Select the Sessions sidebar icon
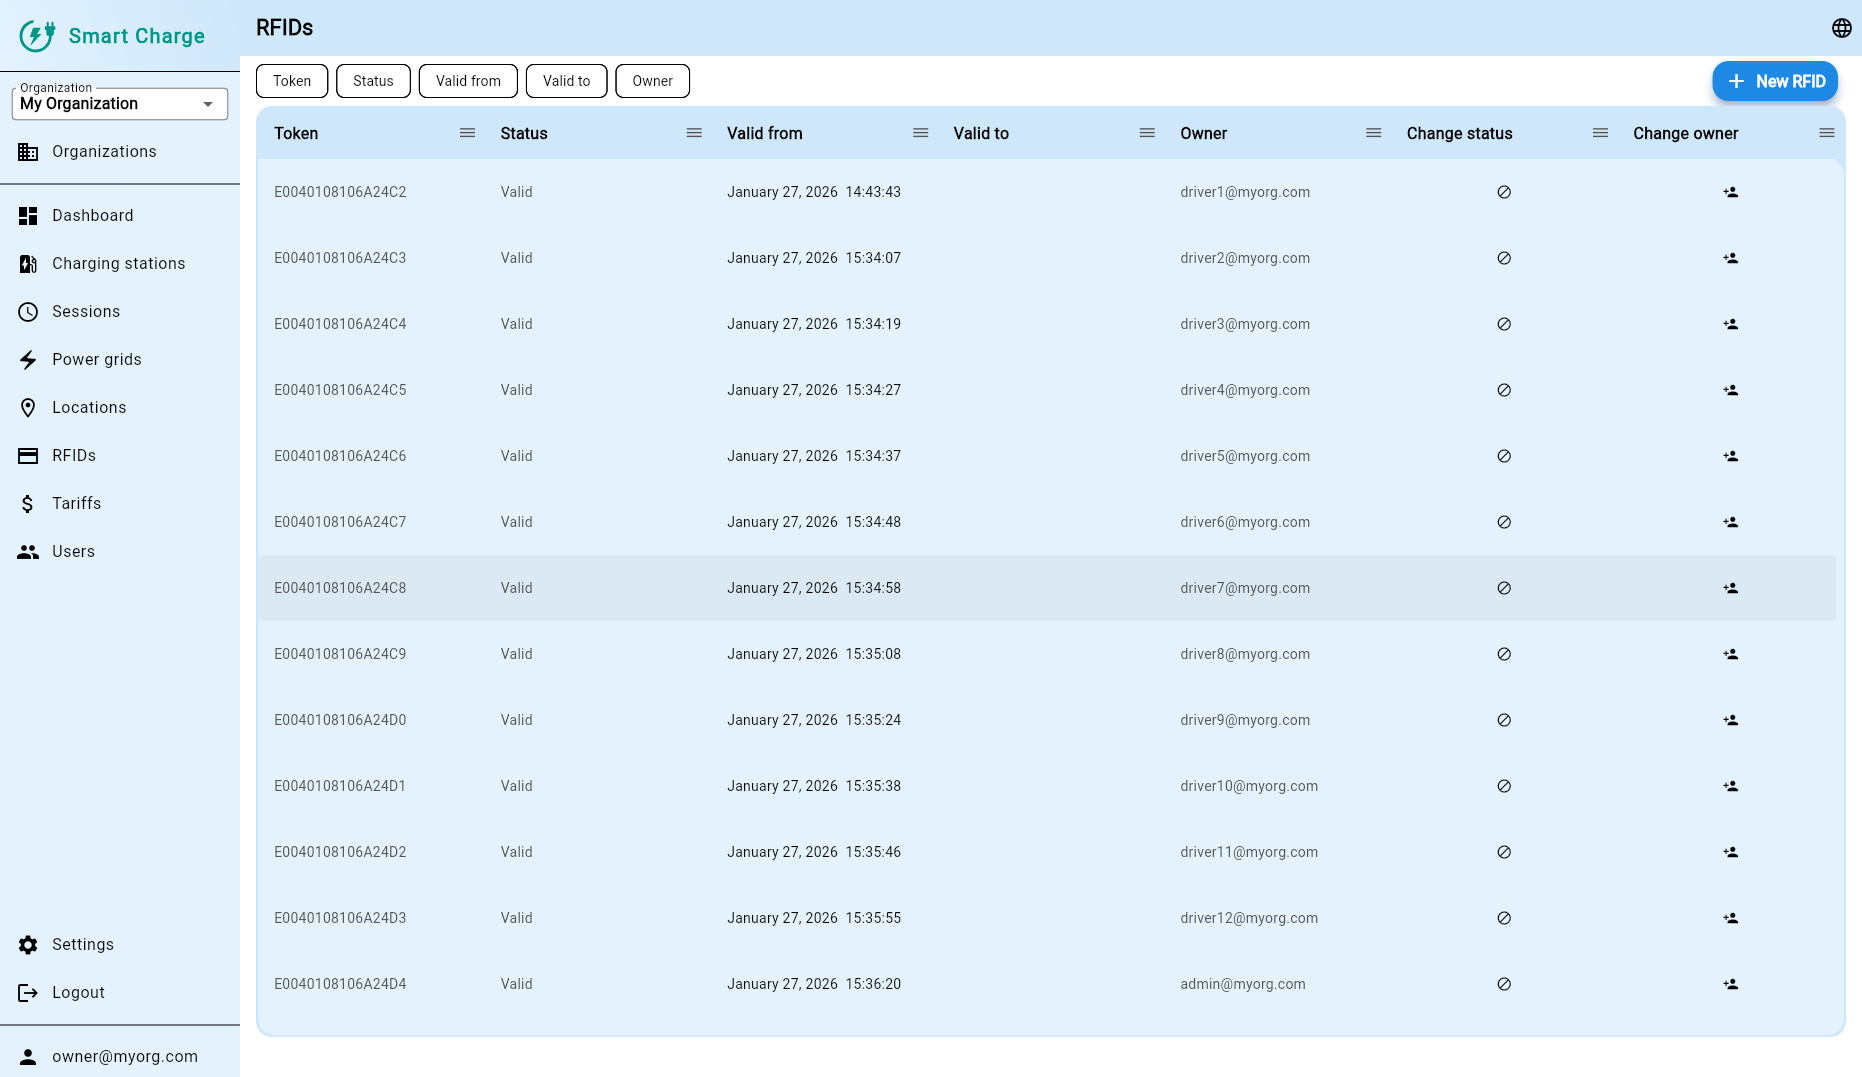This screenshot has width=1862, height=1077. coord(27,311)
